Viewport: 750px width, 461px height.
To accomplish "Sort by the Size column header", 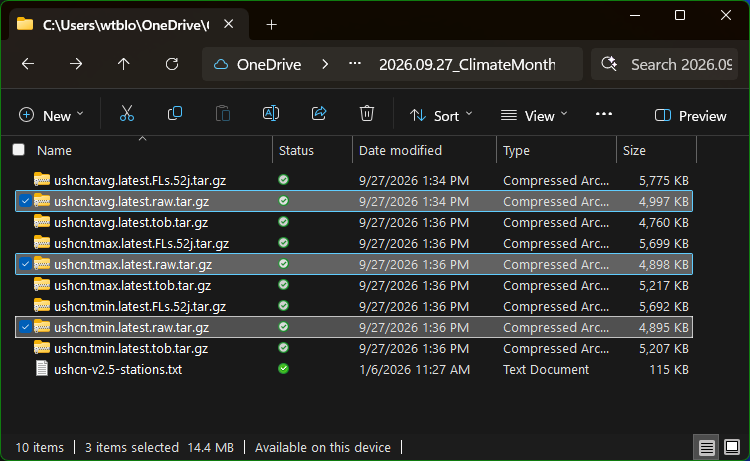I will pyautogui.click(x=634, y=150).
